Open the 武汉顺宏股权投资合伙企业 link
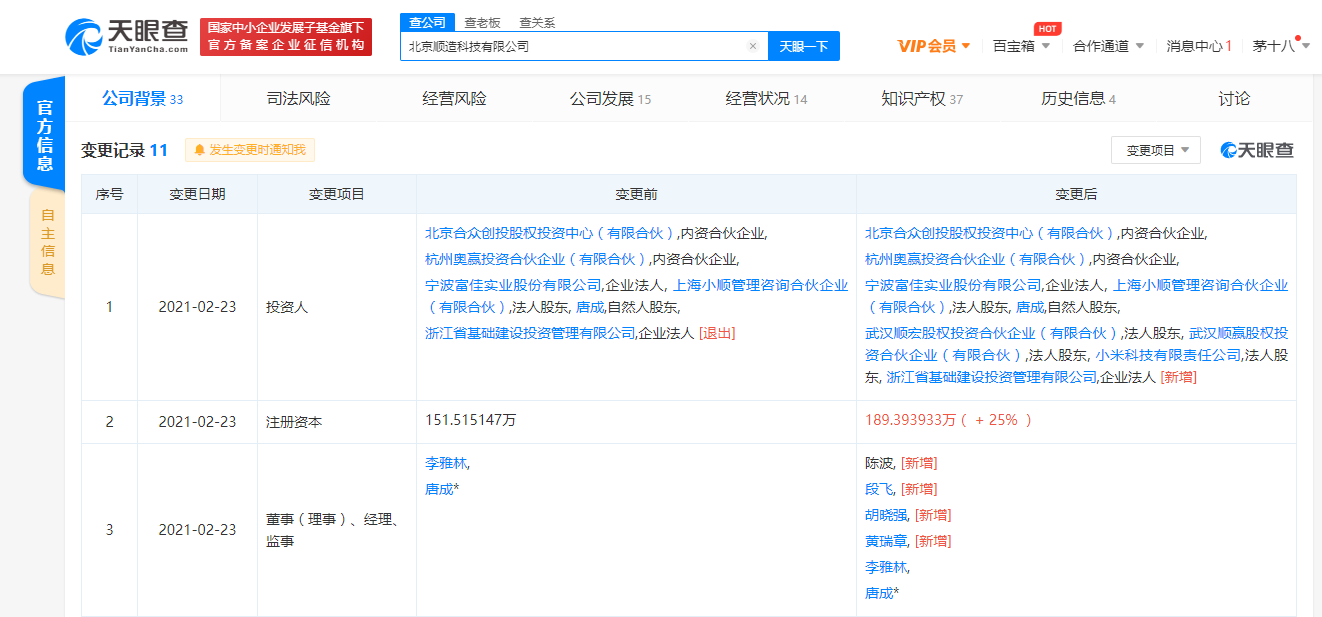Viewport: 1322px width, 617px height. [992, 333]
